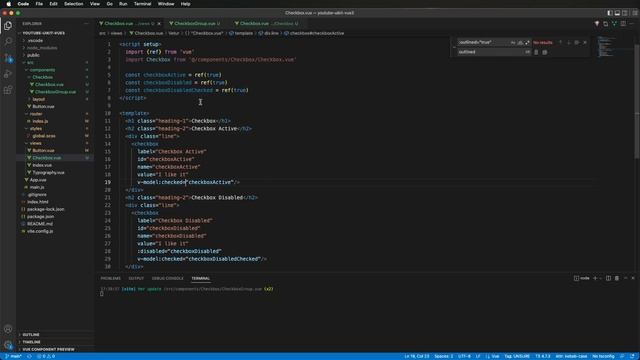640x360 pixels.
Task: Collapse the replace row toggle
Action: [454, 47]
